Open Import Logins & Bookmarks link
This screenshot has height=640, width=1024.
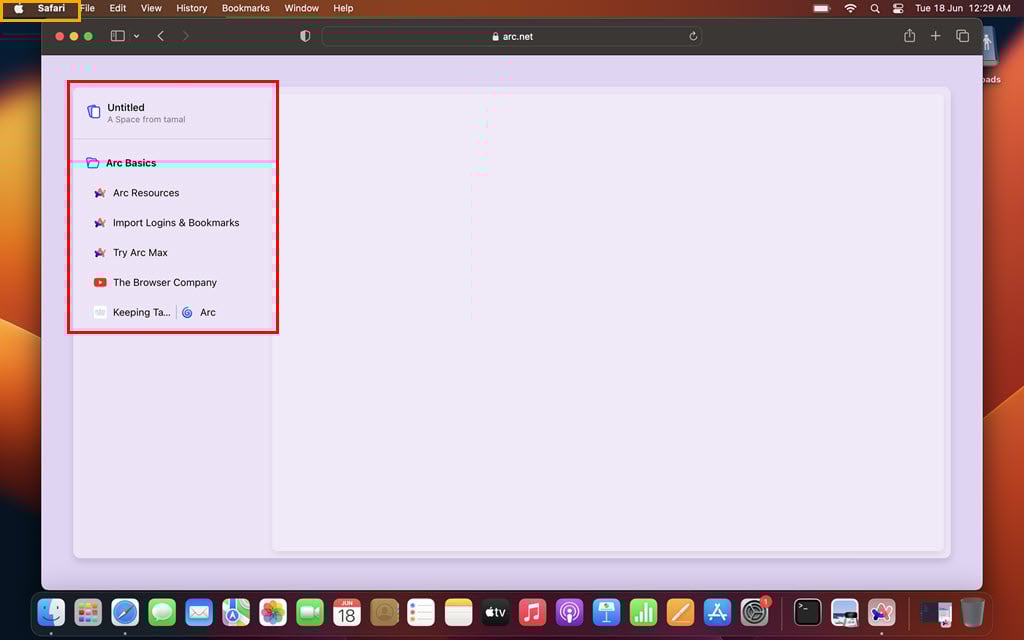176,223
